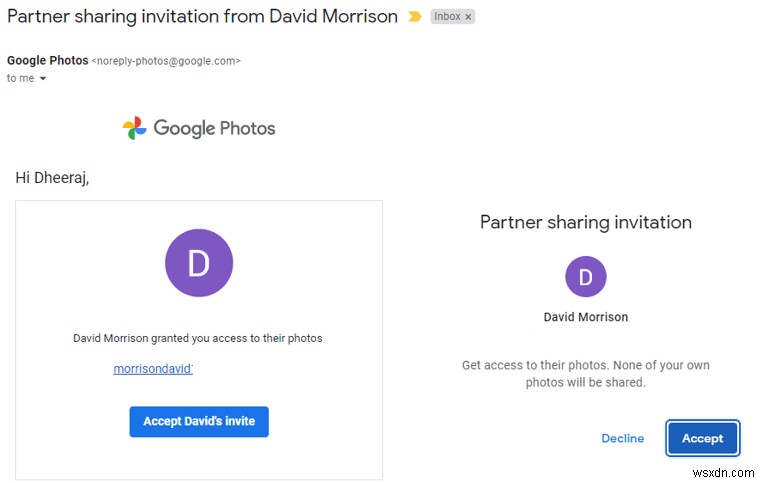Remove the Inbox label with its x
This screenshot has width=766, height=483.
click(468, 17)
